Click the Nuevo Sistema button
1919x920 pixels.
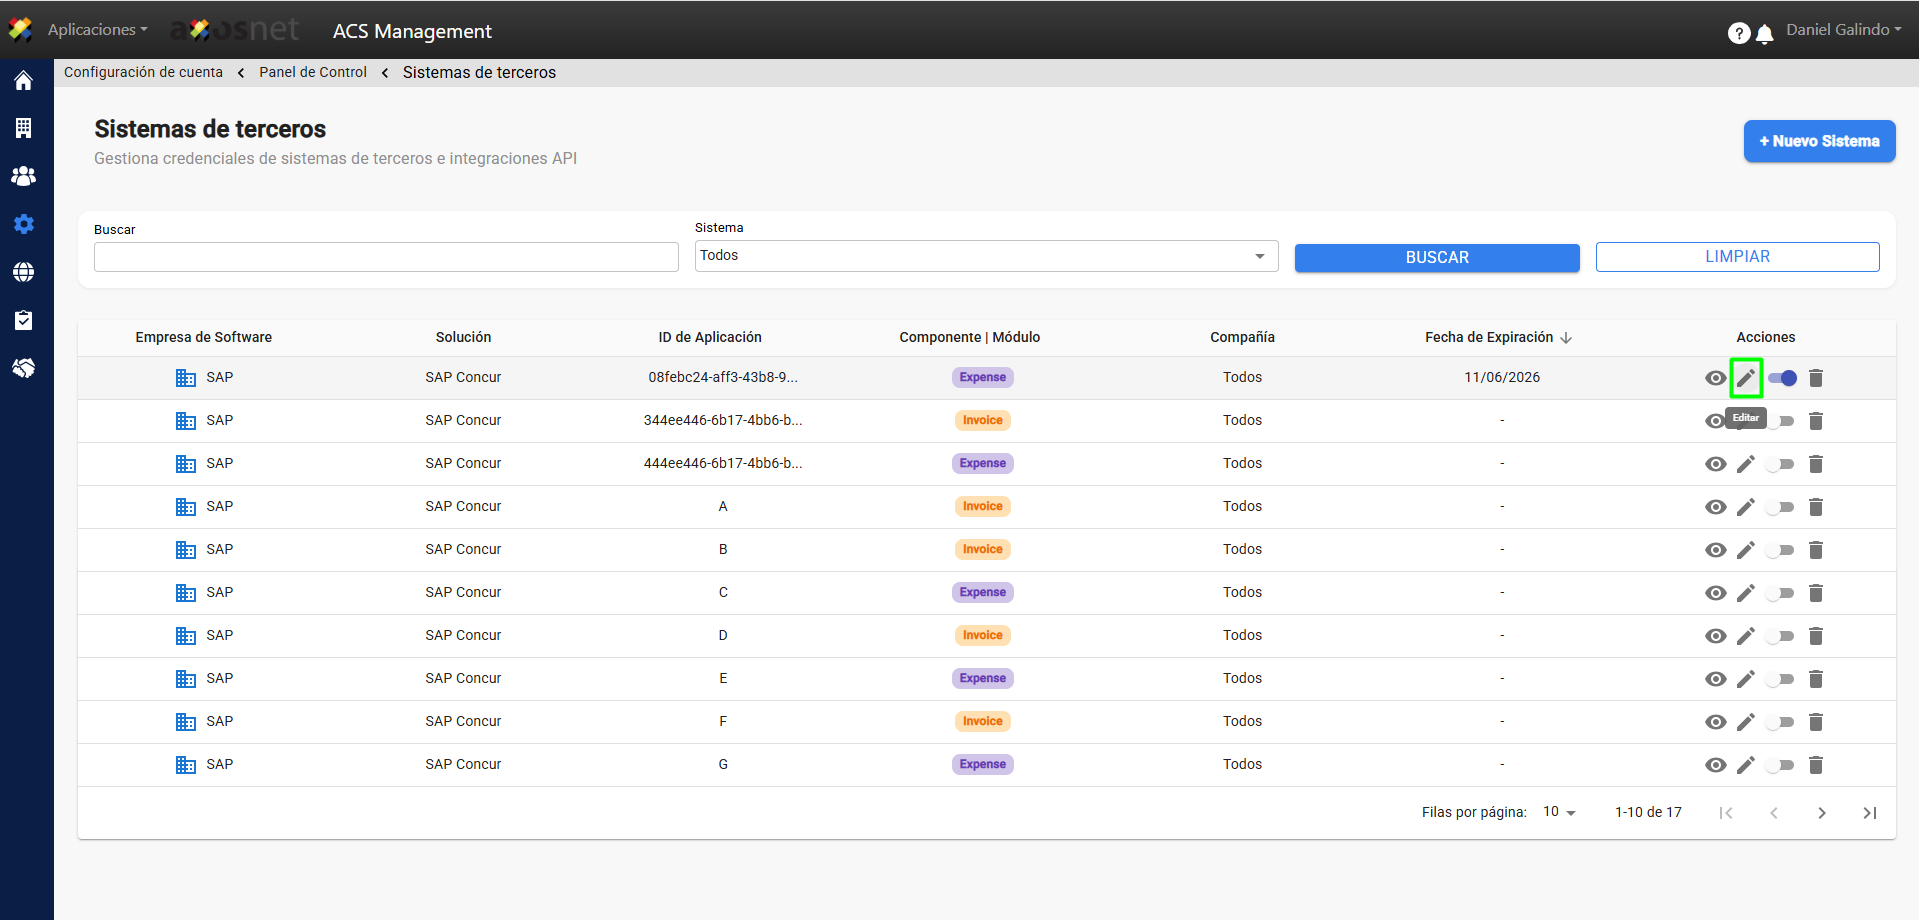[x=1819, y=141]
